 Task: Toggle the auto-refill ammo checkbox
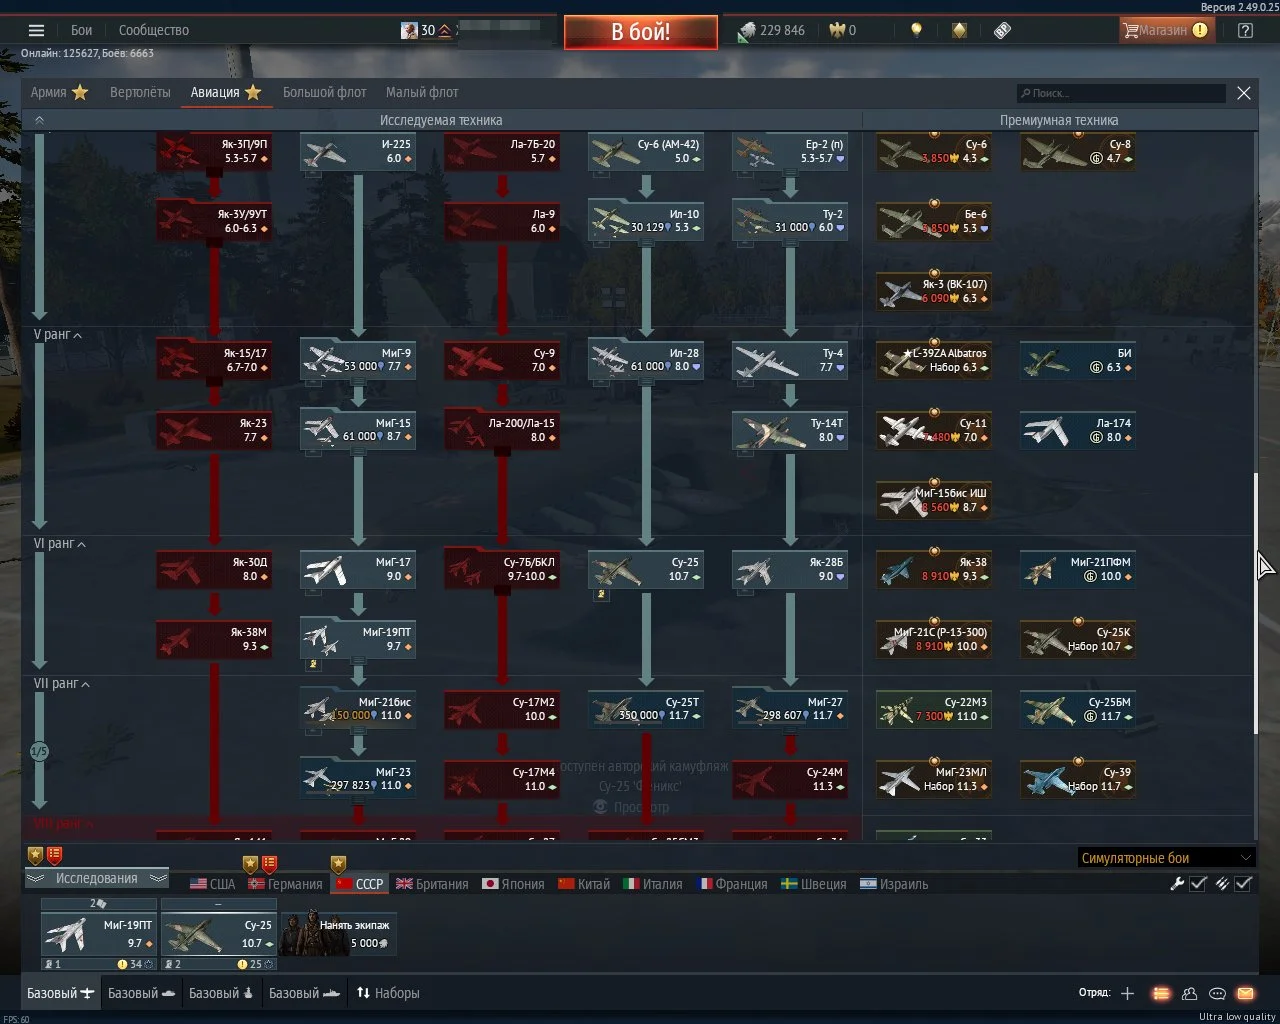[1222, 884]
